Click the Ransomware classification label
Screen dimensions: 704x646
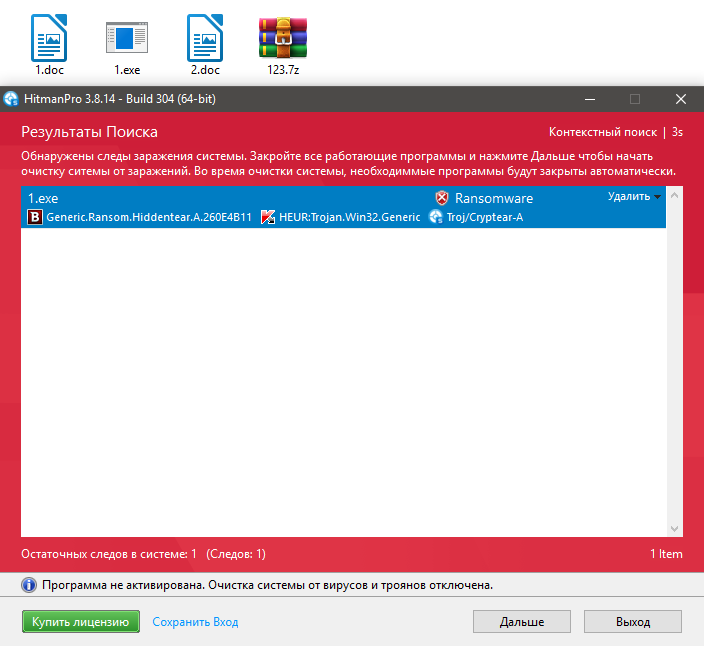[494, 198]
